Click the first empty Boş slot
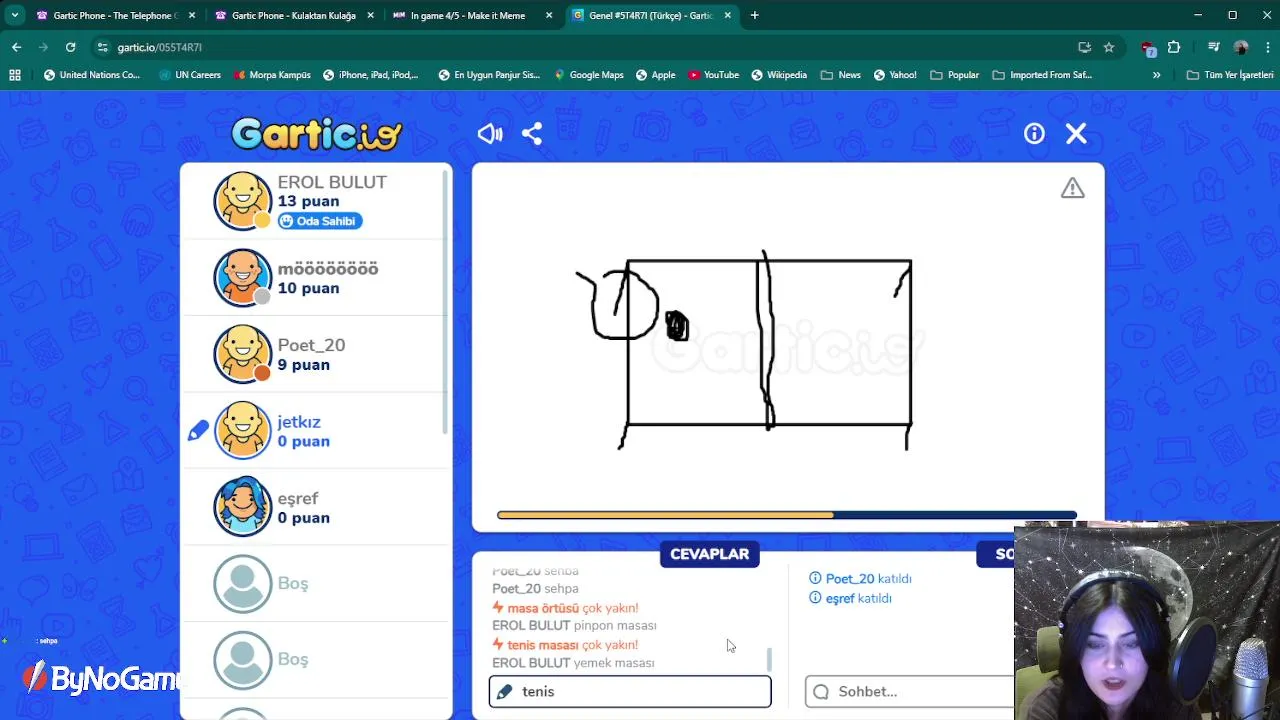This screenshot has width=1280, height=720. [x=243, y=583]
